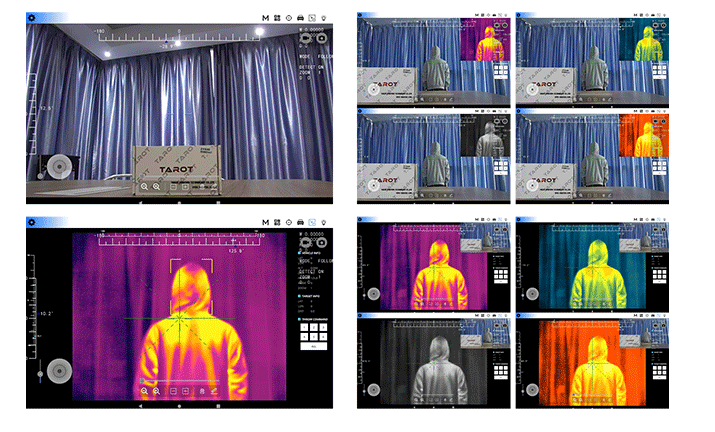Zoom out with the magnifier in the large thermal view
The height and width of the screenshot is (432, 715).
pos(144,391)
